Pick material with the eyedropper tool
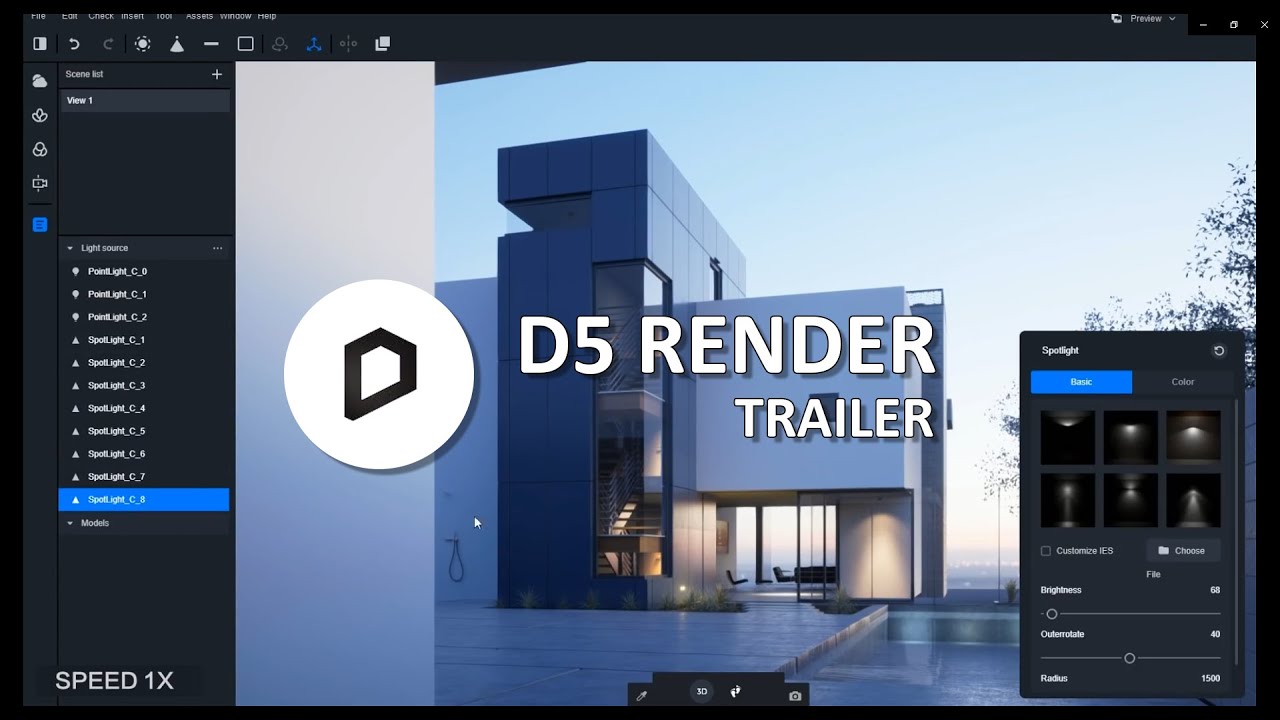The width and height of the screenshot is (1280, 720). pyautogui.click(x=642, y=695)
